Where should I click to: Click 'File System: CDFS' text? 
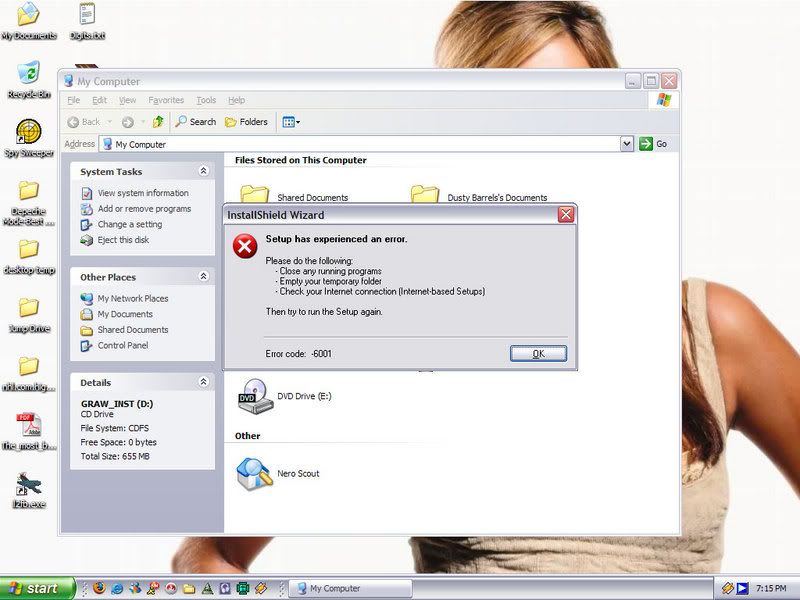(115, 428)
